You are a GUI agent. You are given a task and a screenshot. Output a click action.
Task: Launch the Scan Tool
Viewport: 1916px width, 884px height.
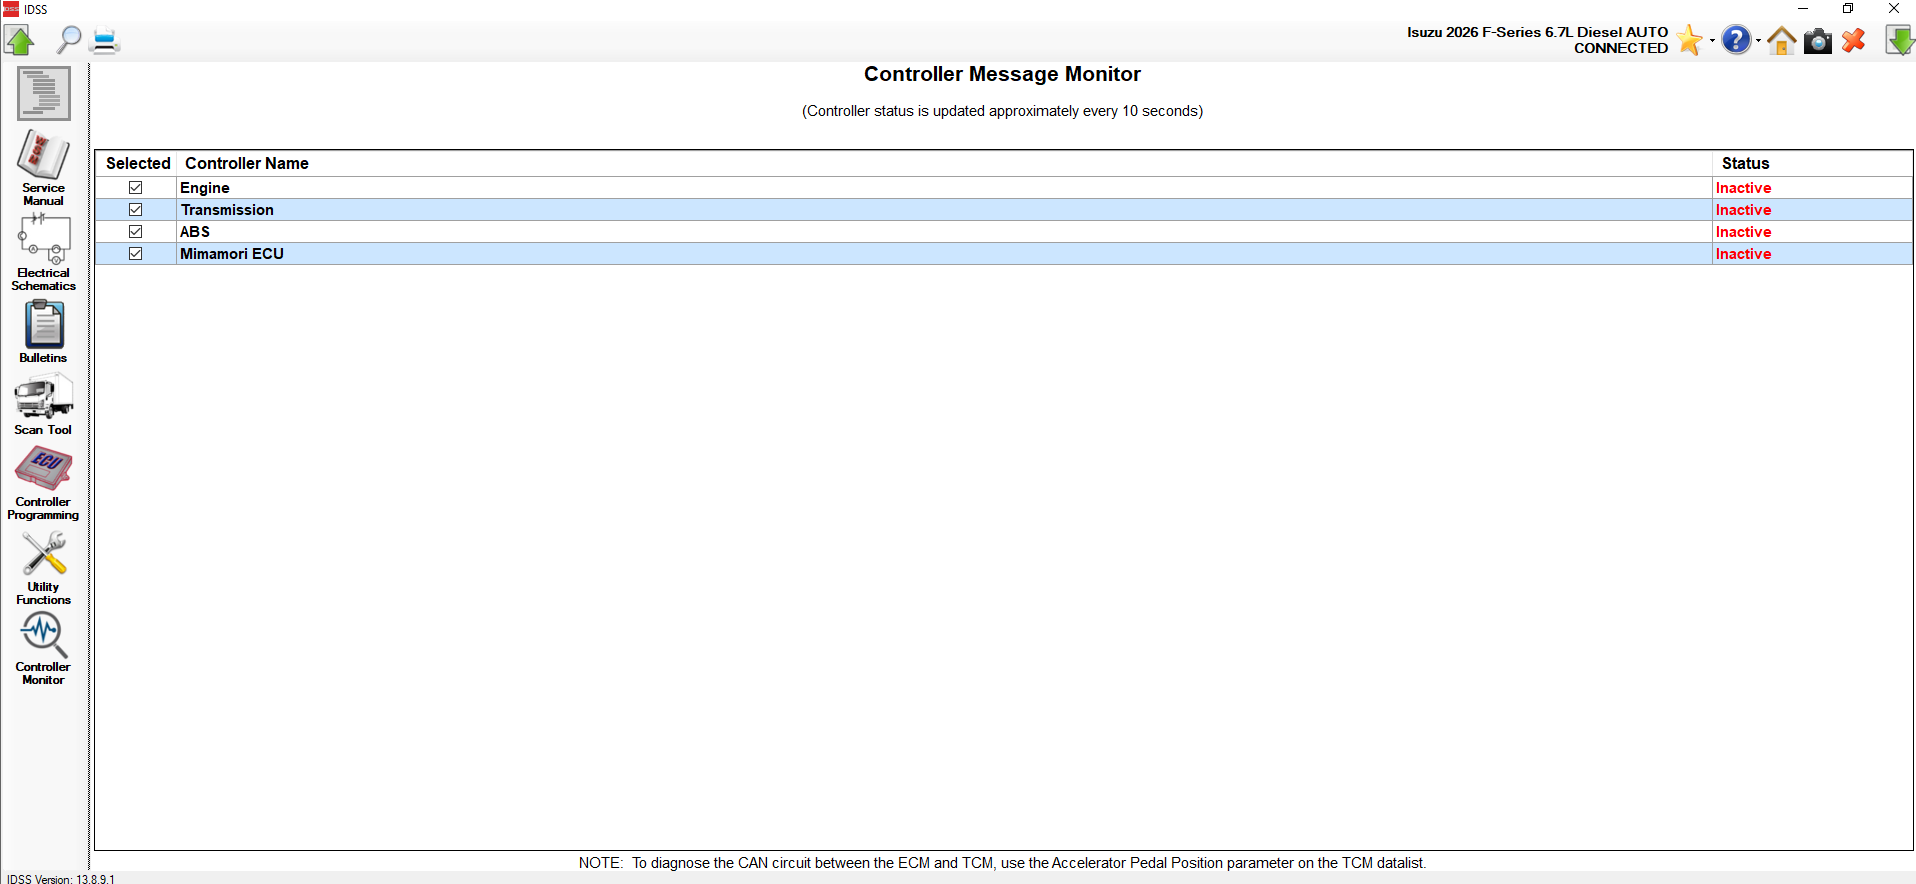(43, 404)
